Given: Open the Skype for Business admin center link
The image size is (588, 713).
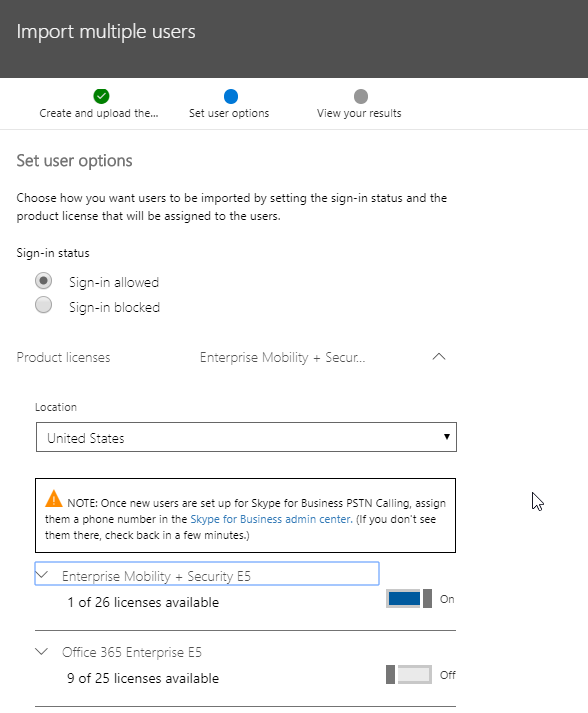Looking at the screenshot, I should point(271,519).
